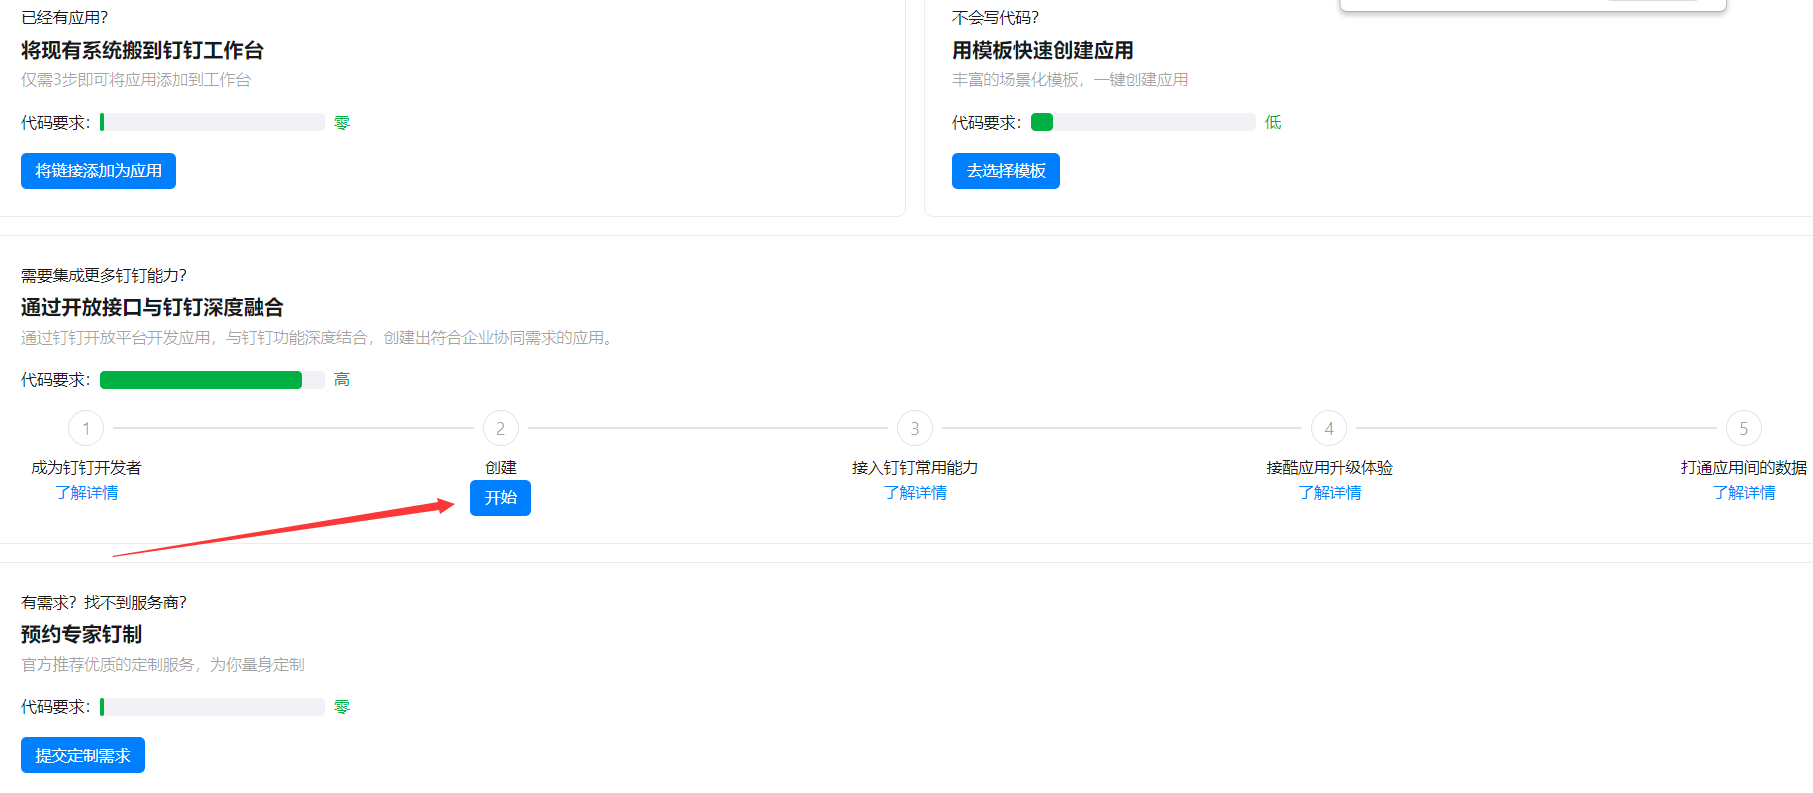Select step circle 2
This screenshot has width=1813, height=793.
point(501,428)
